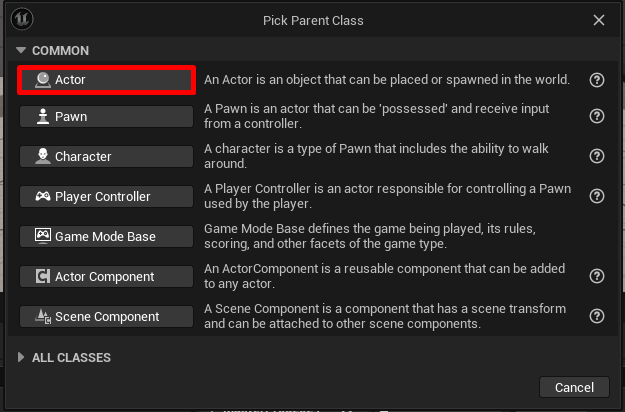This screenshot has width=625, height=412.
Task: Cancel the Pick Parent Class dialog
Action: (574, 387)
